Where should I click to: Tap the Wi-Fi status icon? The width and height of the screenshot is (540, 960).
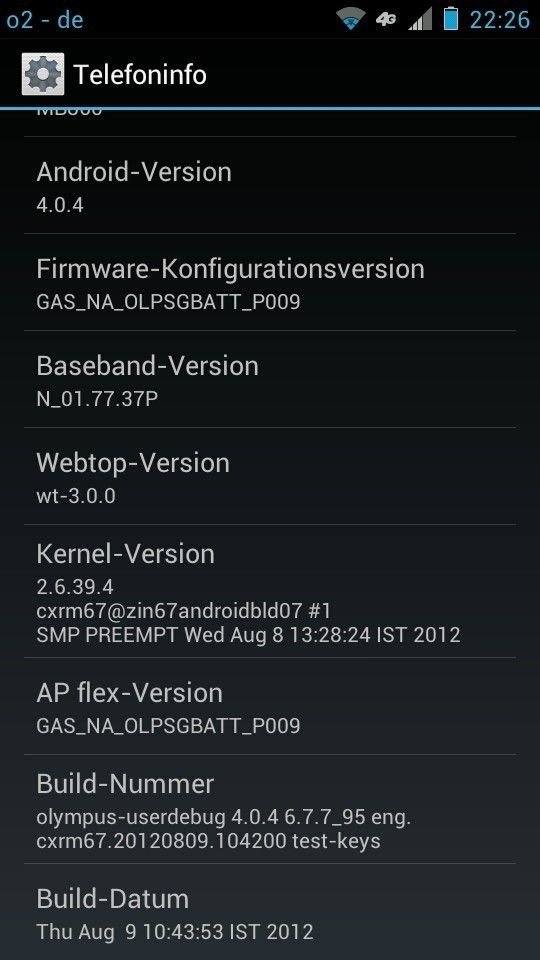(351, 20)
